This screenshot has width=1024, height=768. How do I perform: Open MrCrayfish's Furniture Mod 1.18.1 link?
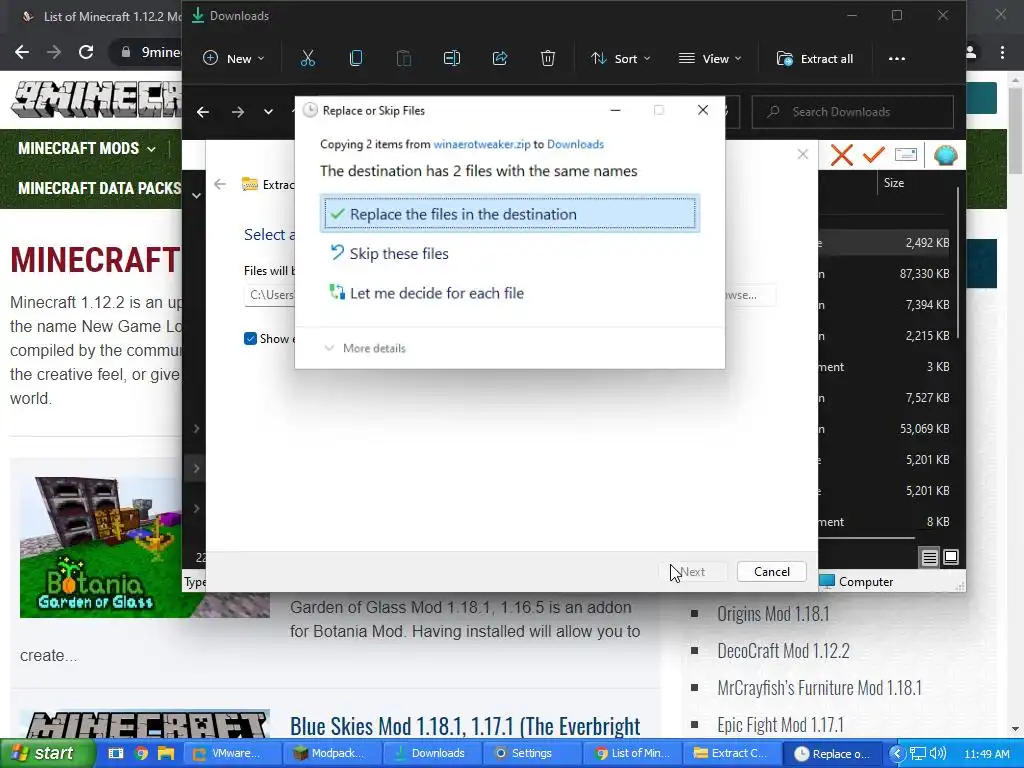click(819, 688)
